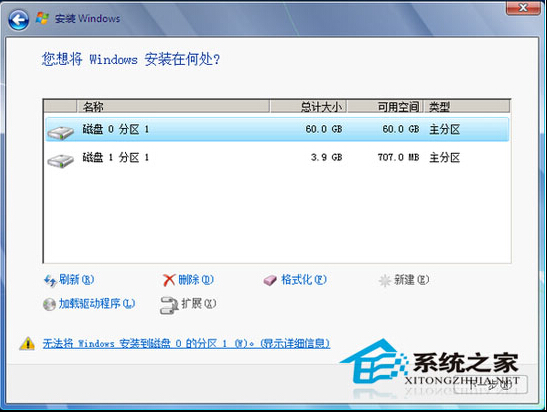The height and width of the screenshot is (412, 548).
Task: Click 主分区 type in disk 1 row
Action: point(445,158)
